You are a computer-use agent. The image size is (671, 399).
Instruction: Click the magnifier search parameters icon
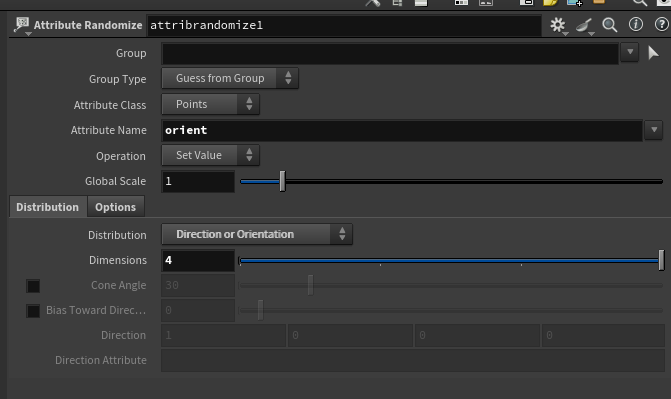click(610, 25)
